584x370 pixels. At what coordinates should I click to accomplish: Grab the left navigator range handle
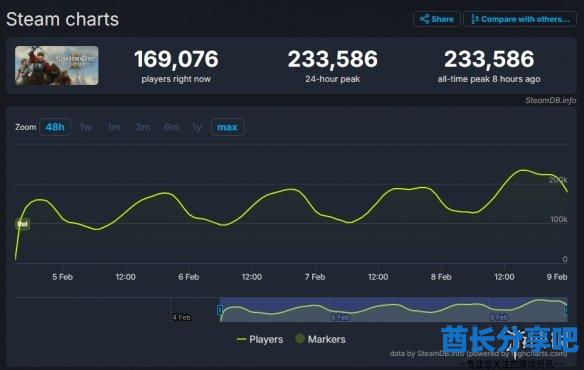[x=220, y=310]
